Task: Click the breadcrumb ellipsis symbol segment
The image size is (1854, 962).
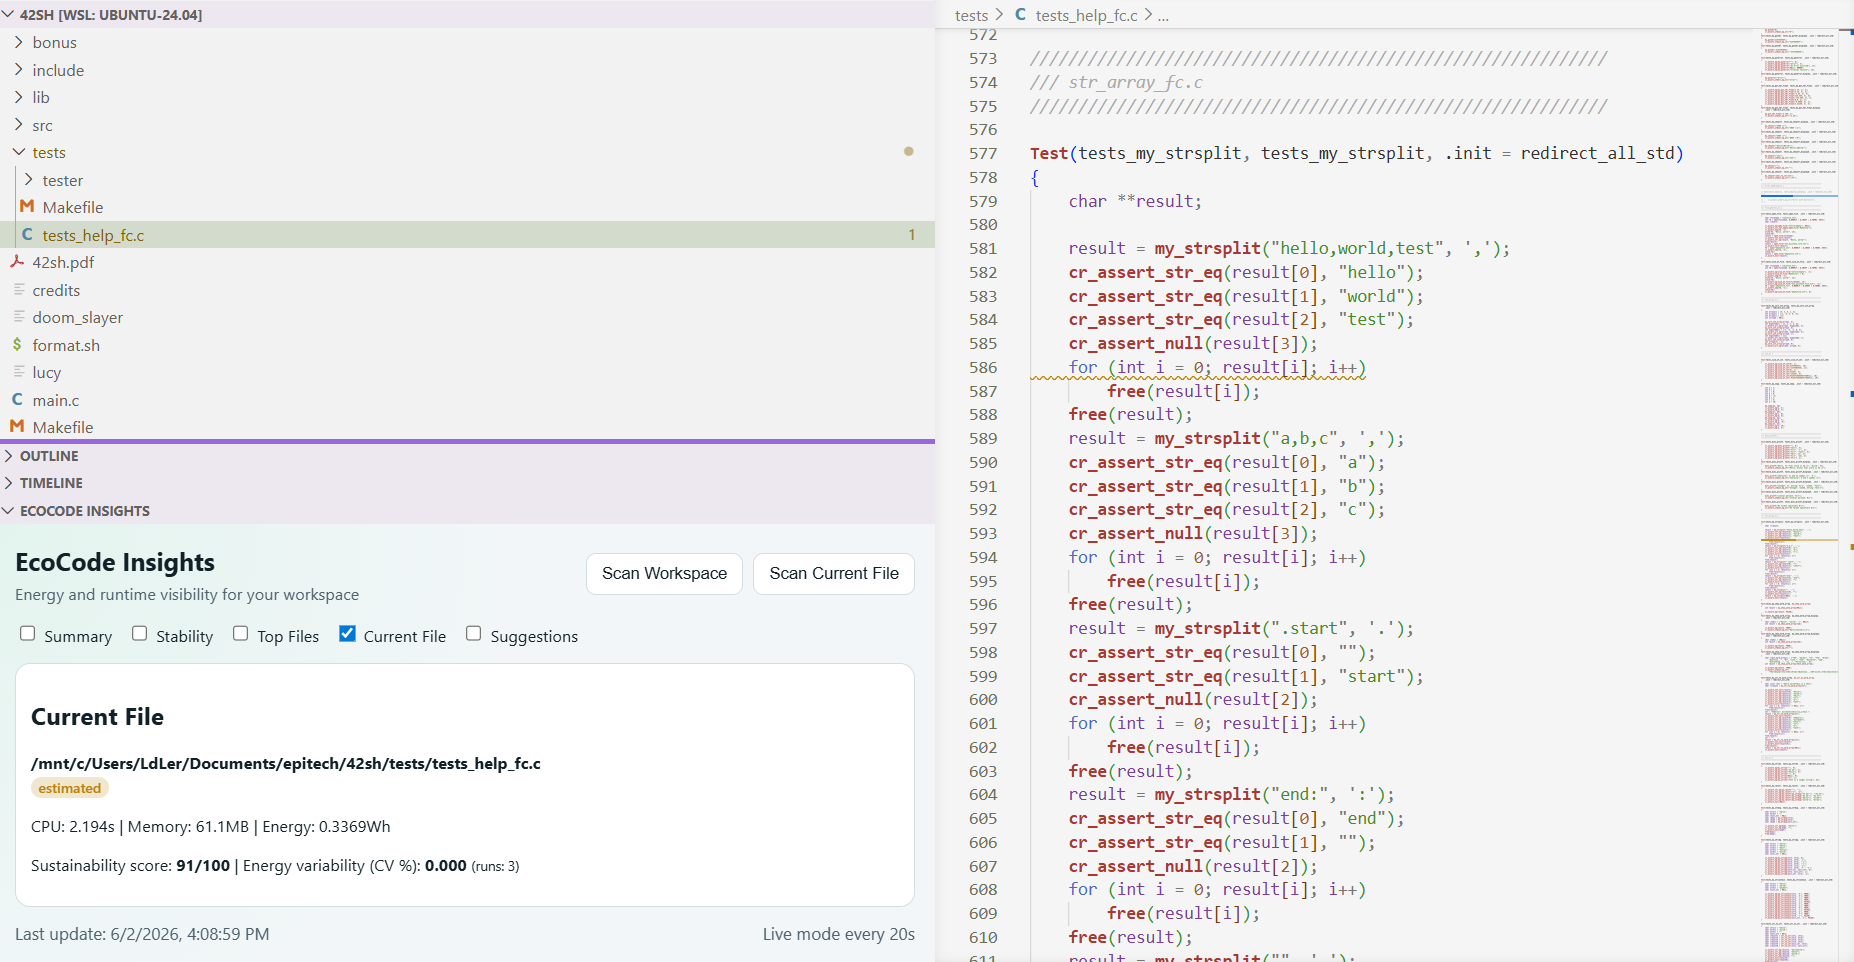Action: 1163,15
